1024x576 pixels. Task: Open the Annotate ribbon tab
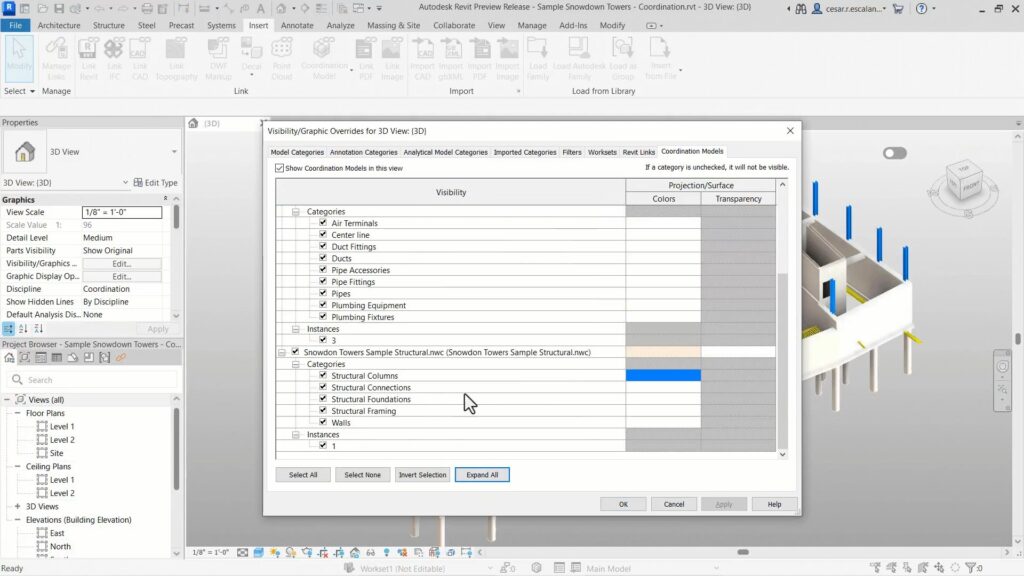pyautogui.click(x=296, y=25)
